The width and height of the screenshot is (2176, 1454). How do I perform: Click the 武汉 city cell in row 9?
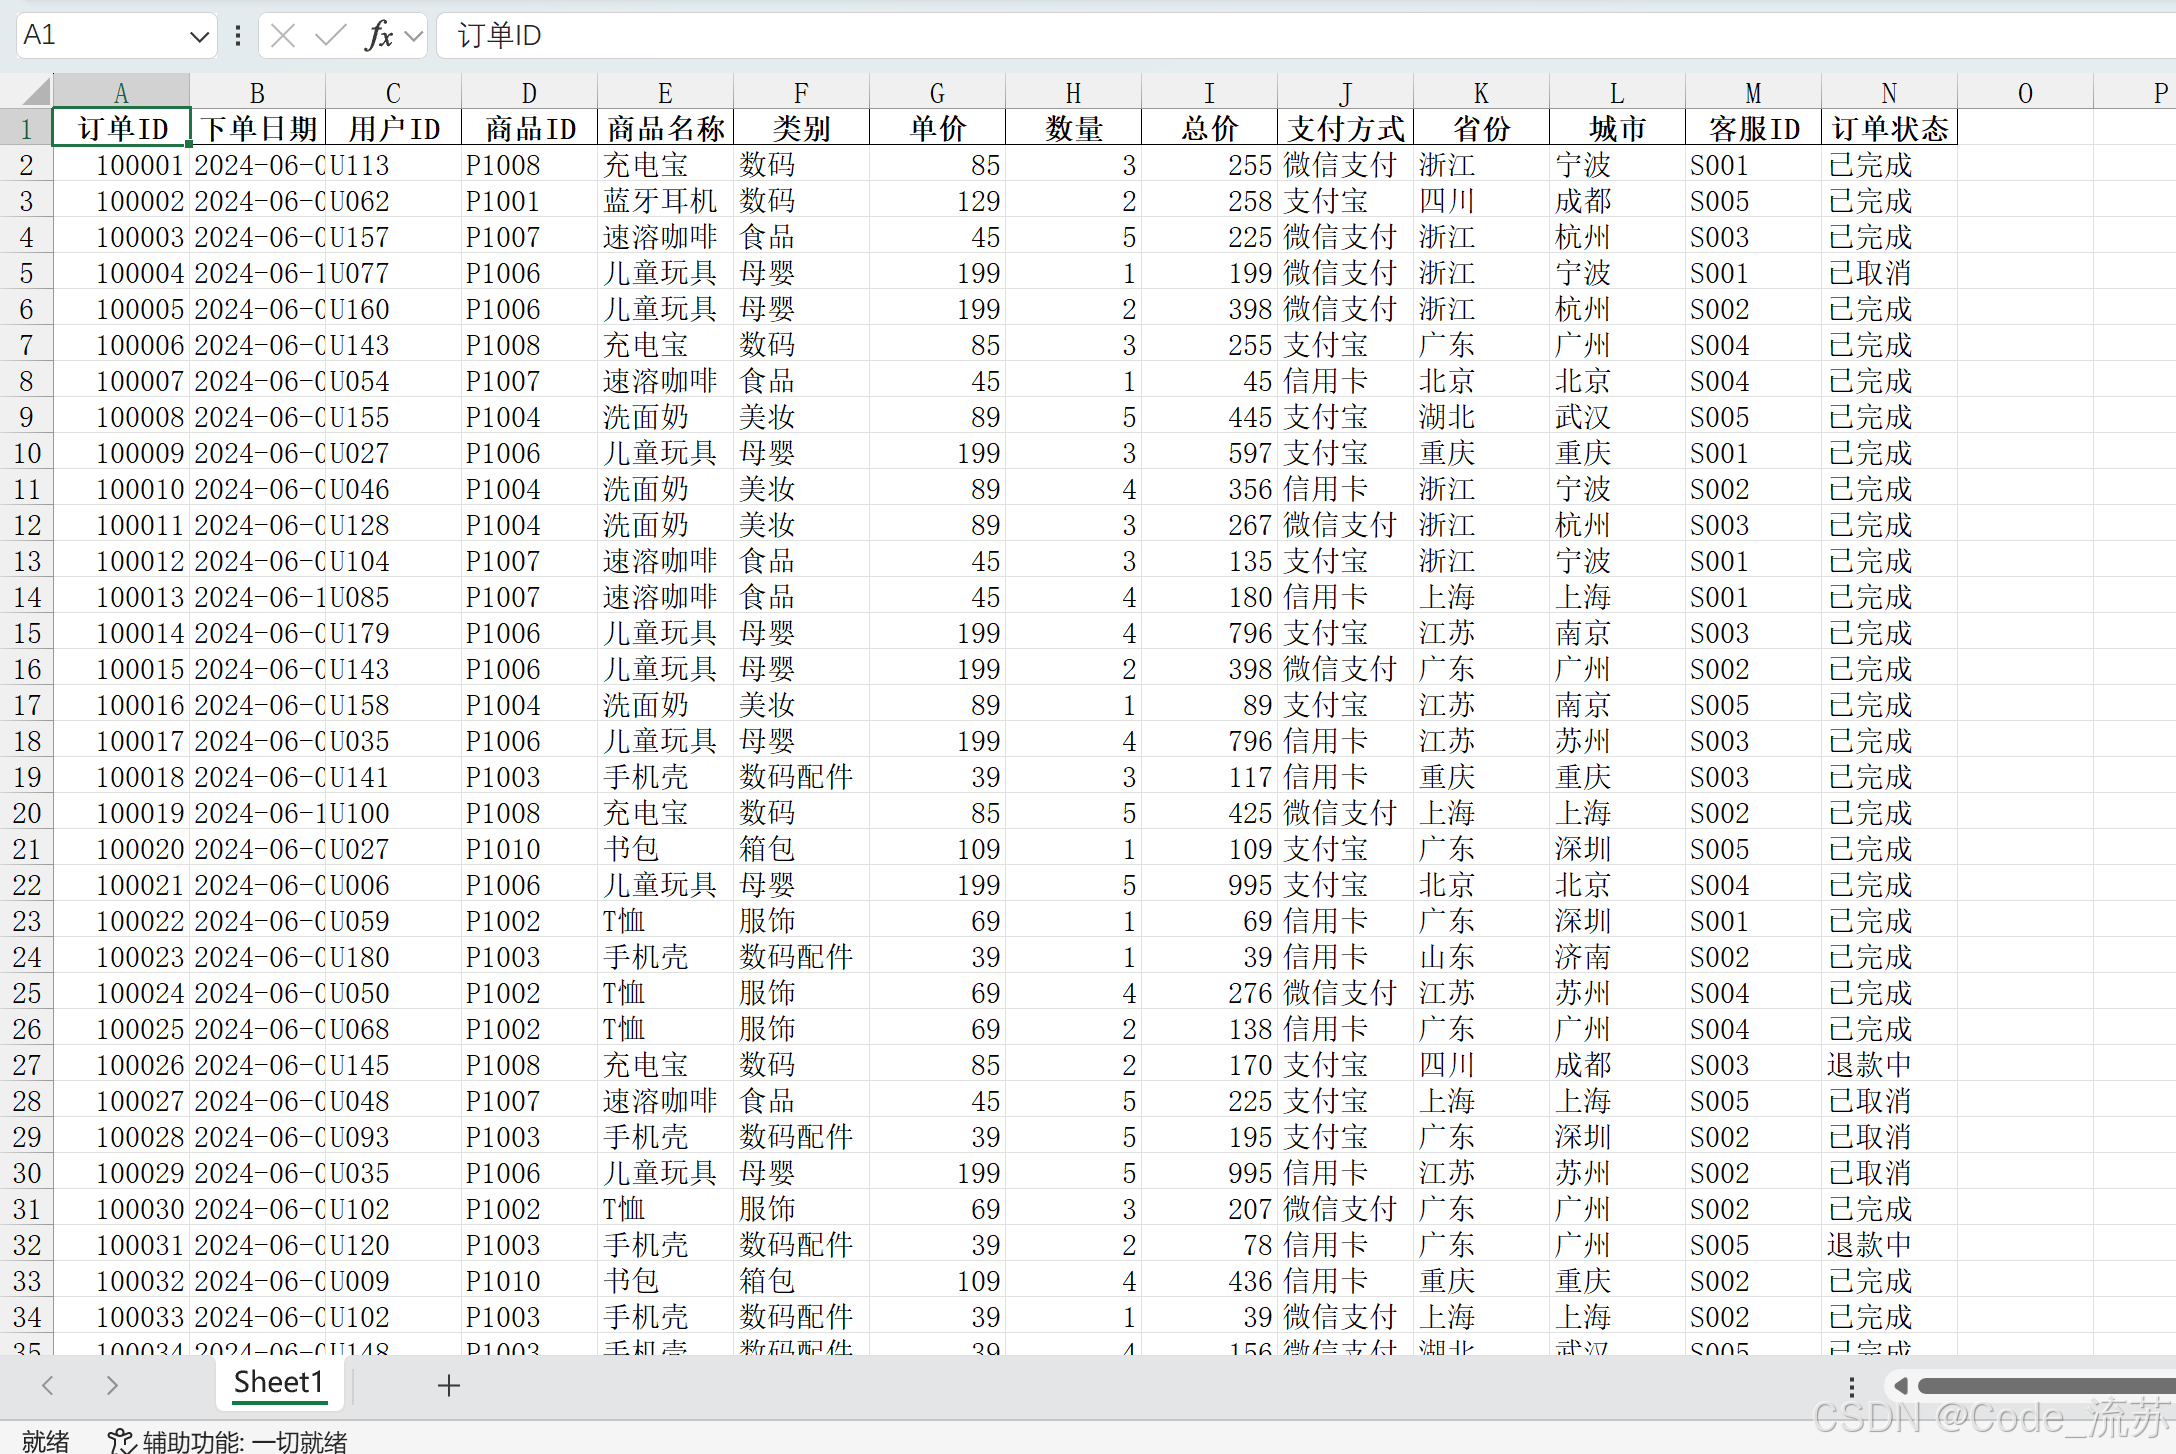[1617, 417]
